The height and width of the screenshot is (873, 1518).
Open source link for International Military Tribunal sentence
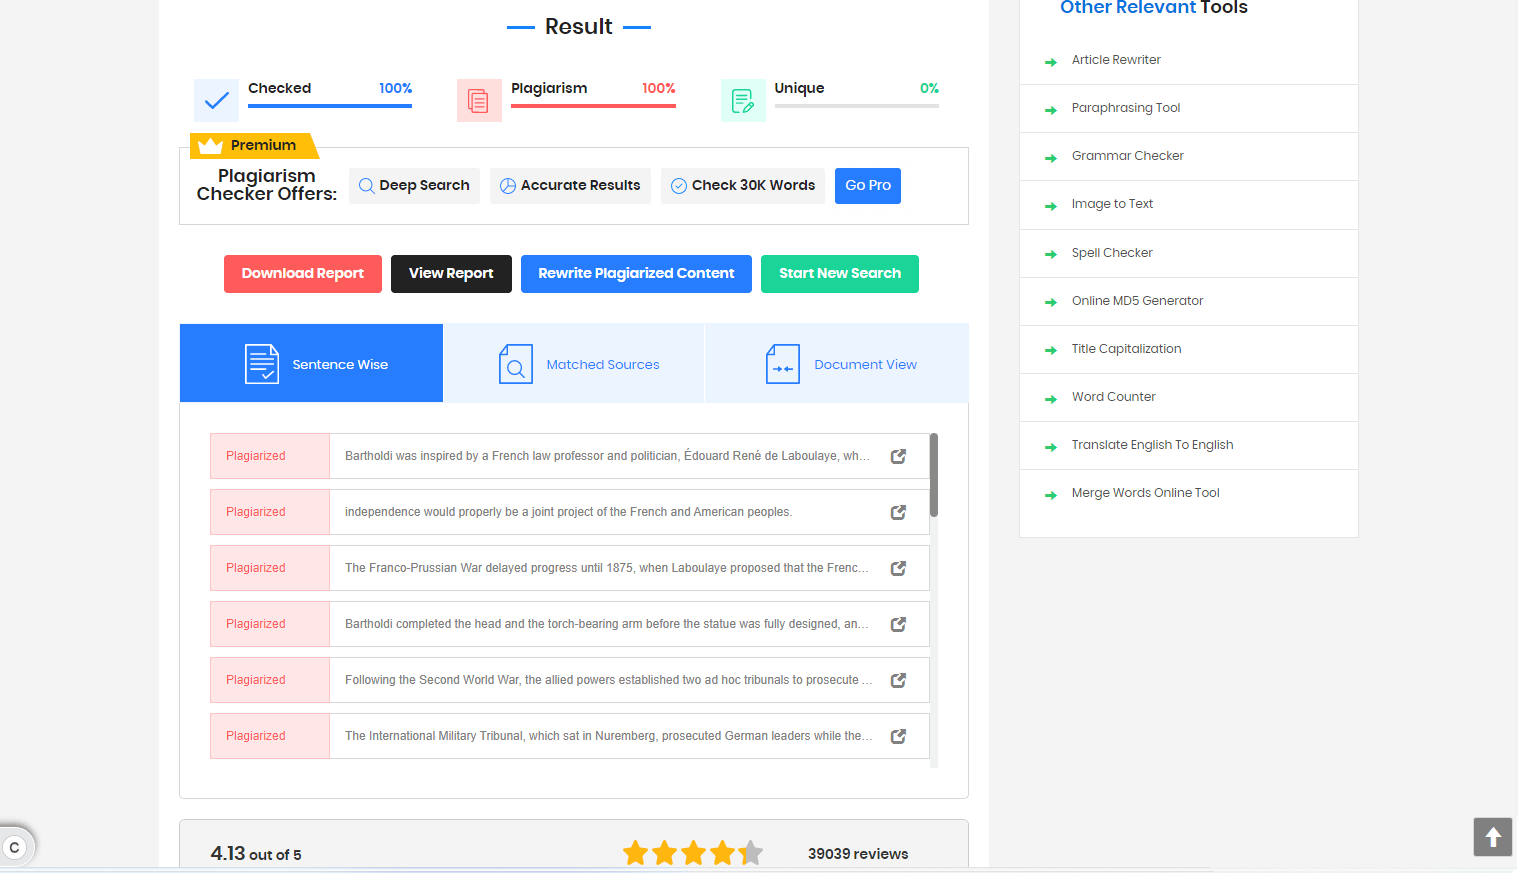pyautogui.click(x=898, y=736)
